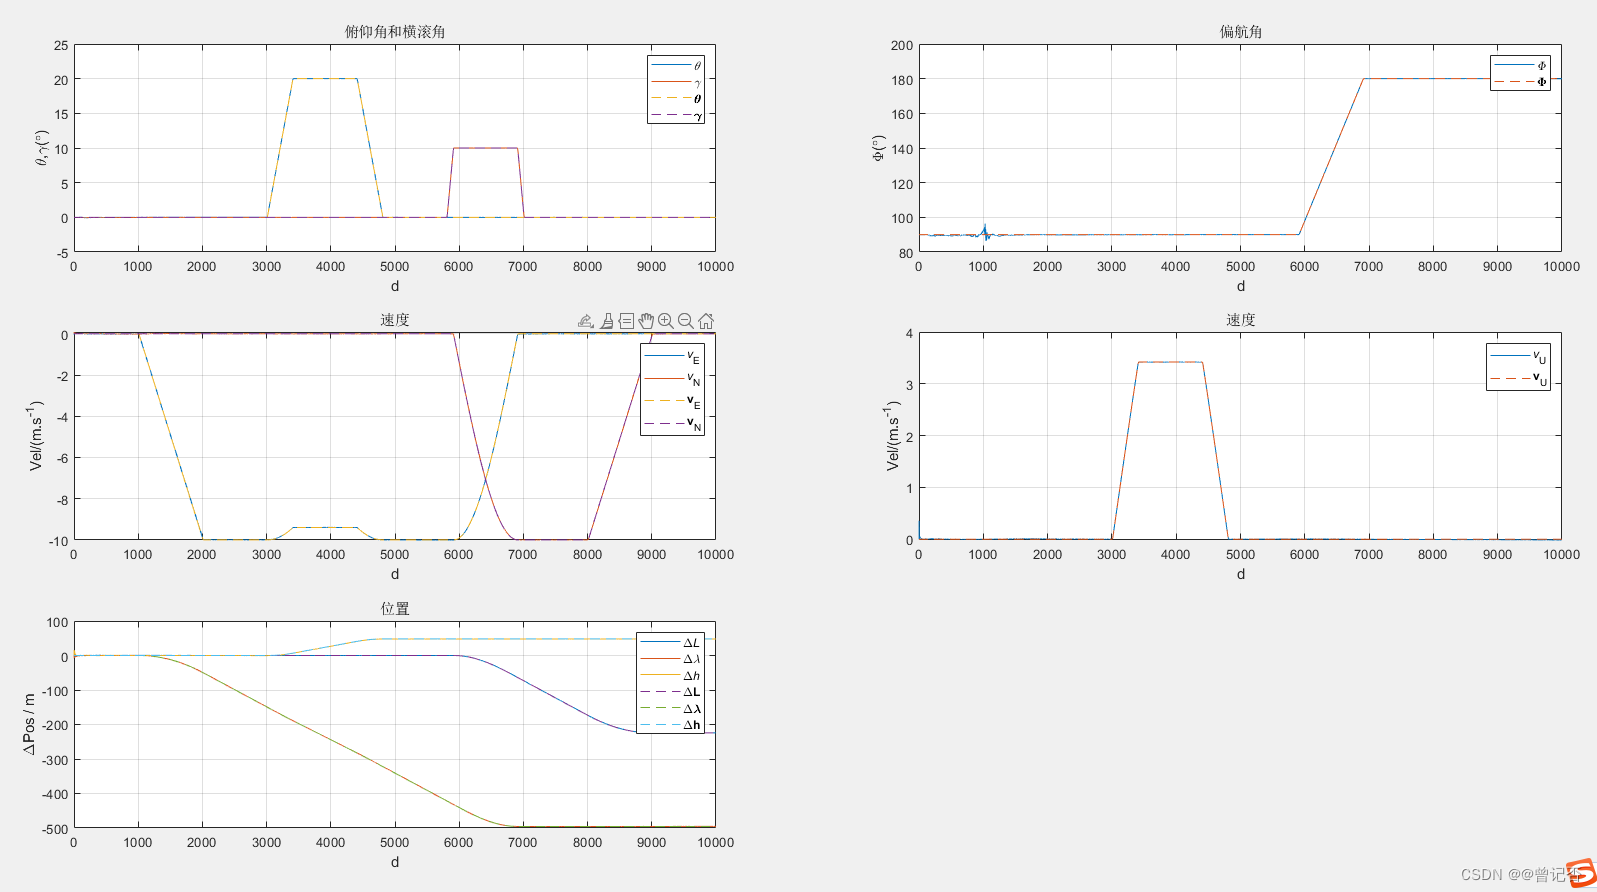Click the dashed purple γ legend entry

(676, 116)
